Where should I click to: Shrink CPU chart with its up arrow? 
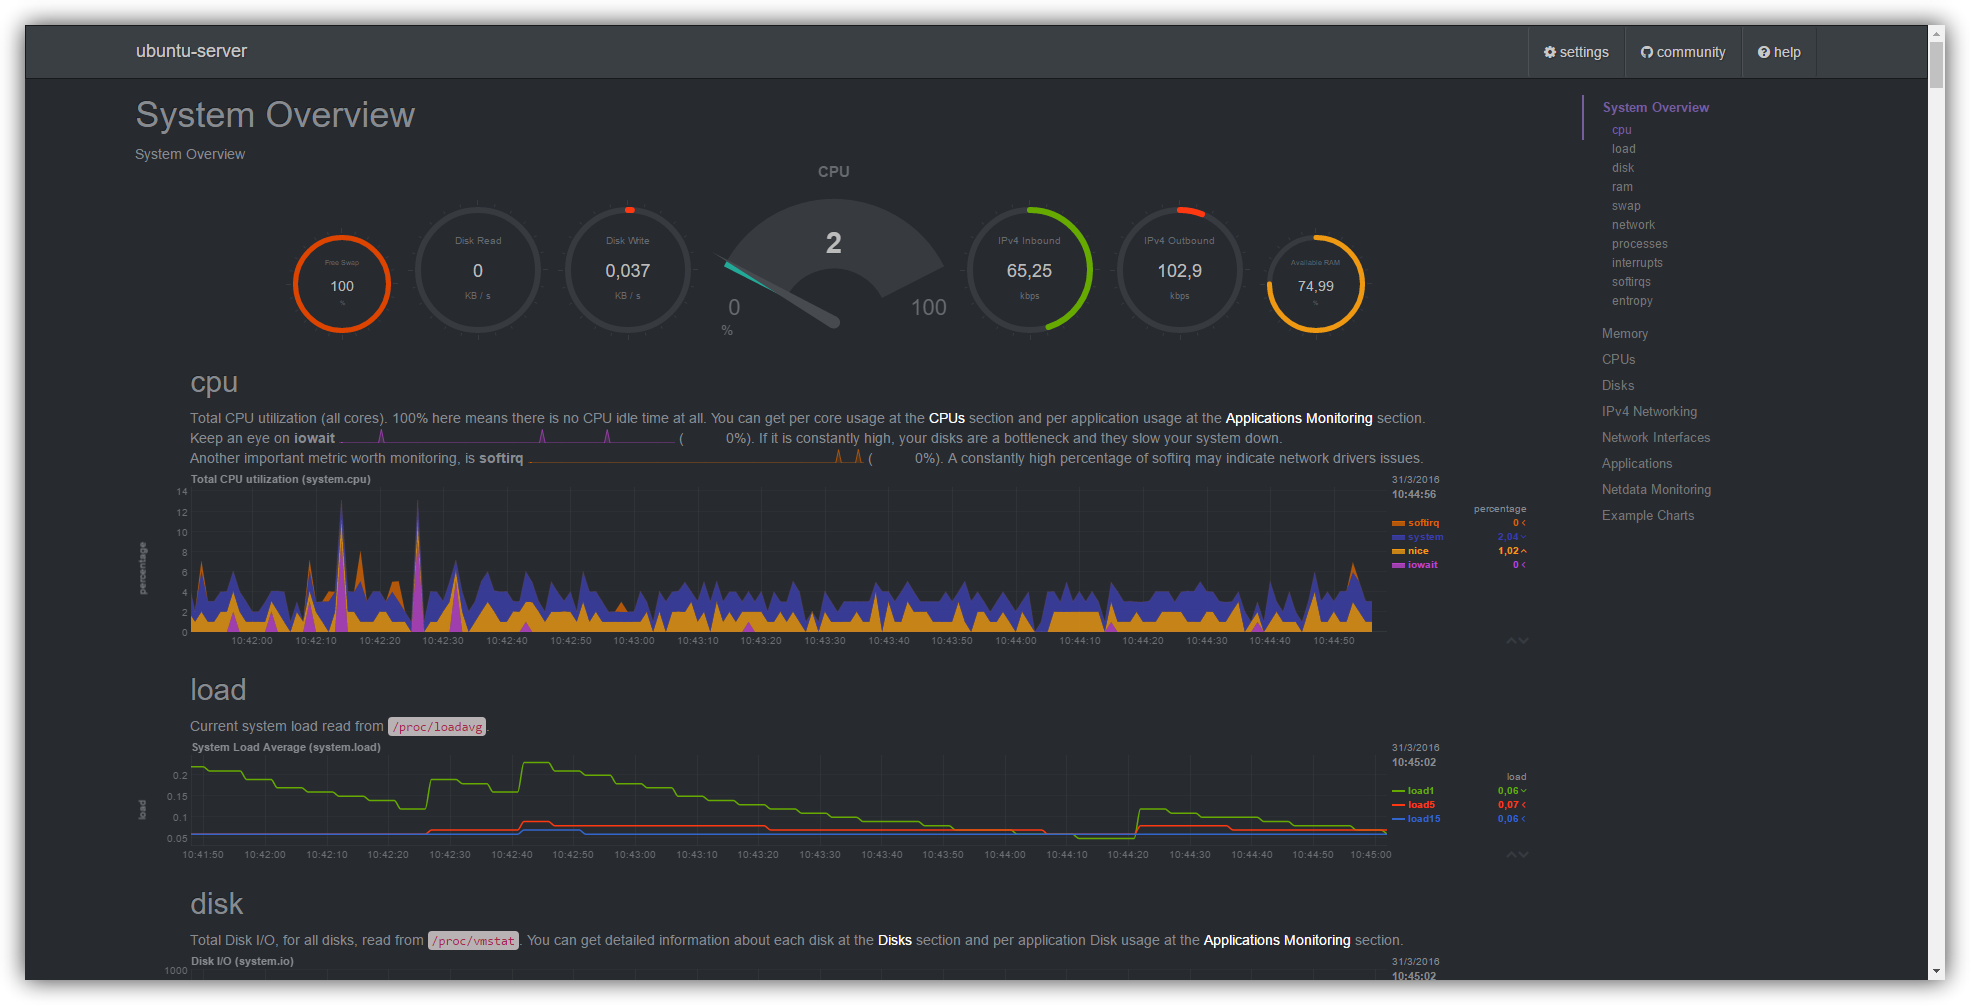[x=1511, y=641]
